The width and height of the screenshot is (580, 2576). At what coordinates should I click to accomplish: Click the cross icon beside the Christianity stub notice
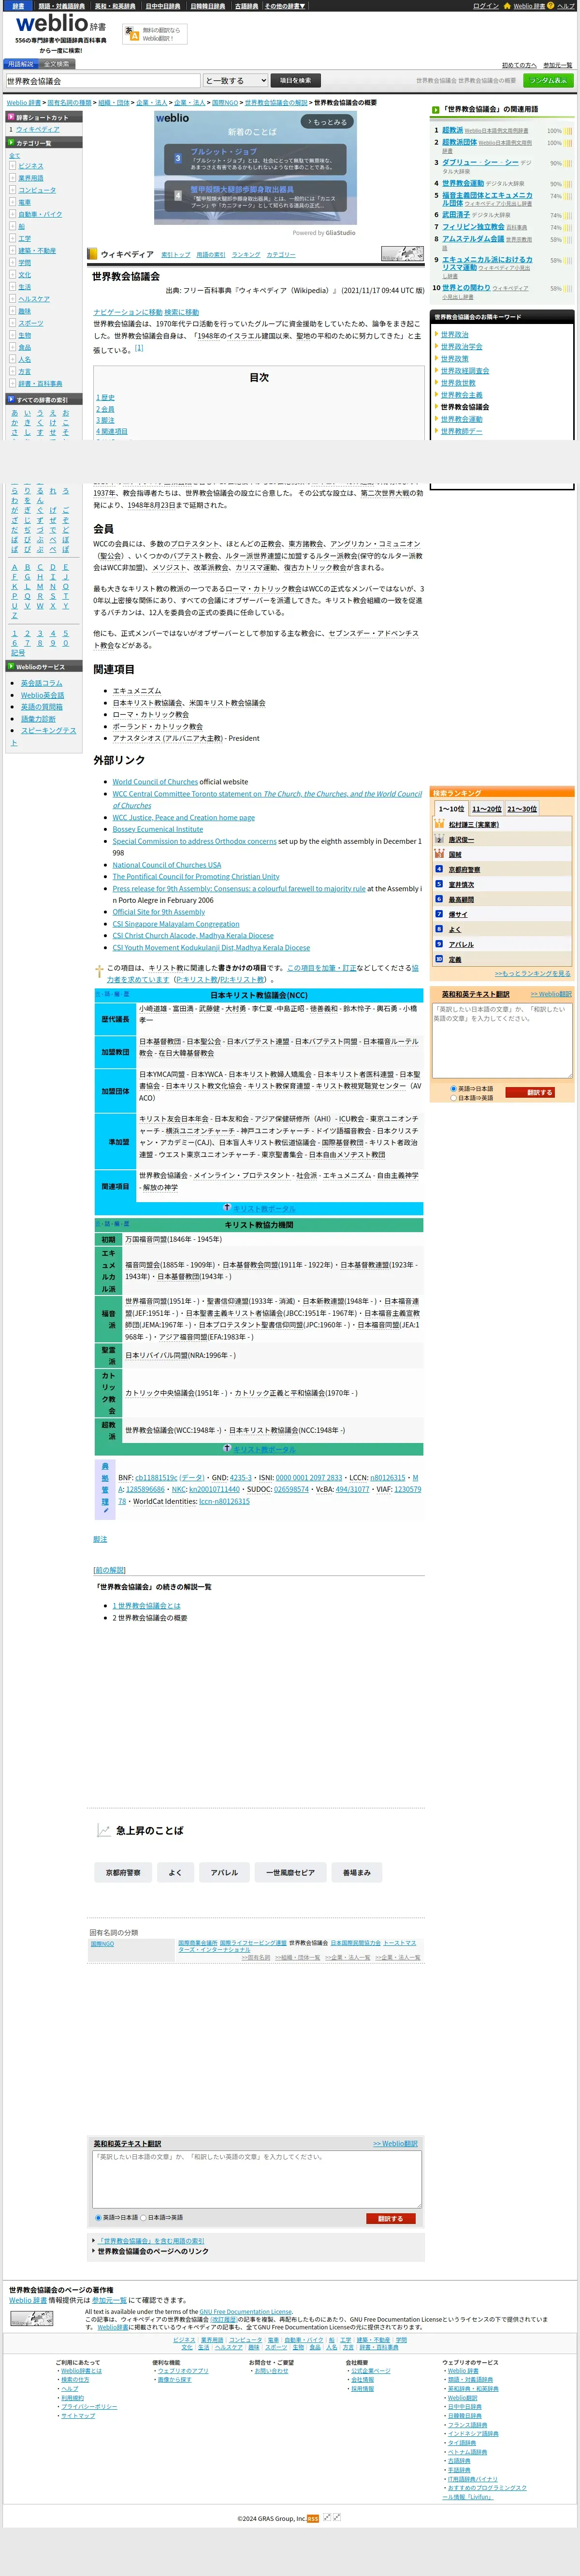99,971
